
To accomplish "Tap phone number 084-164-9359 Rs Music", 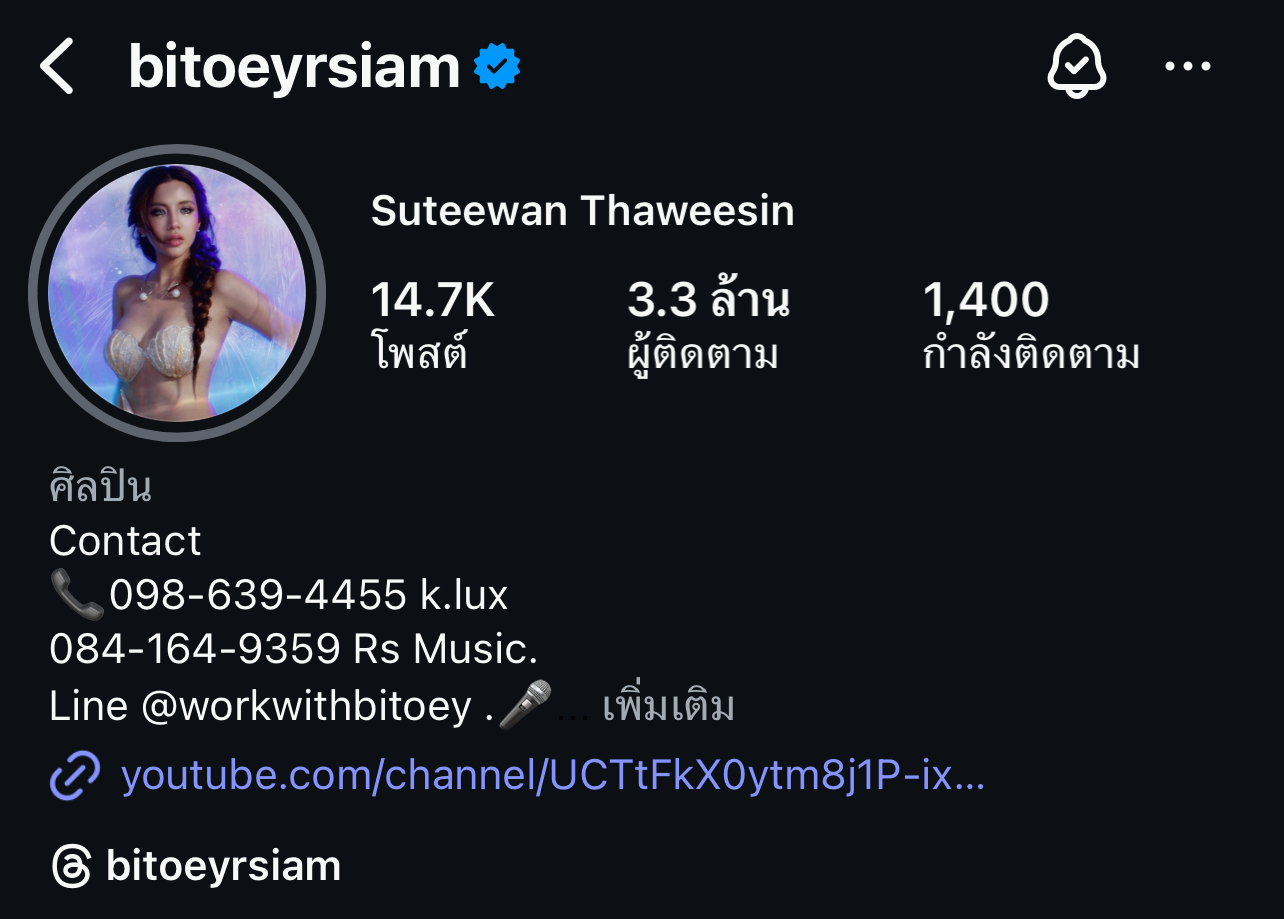I will coord(293,650).
